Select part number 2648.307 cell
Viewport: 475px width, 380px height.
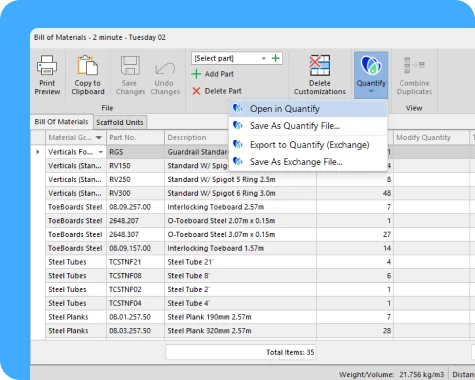pyautogui.click(x=135, y=234)
